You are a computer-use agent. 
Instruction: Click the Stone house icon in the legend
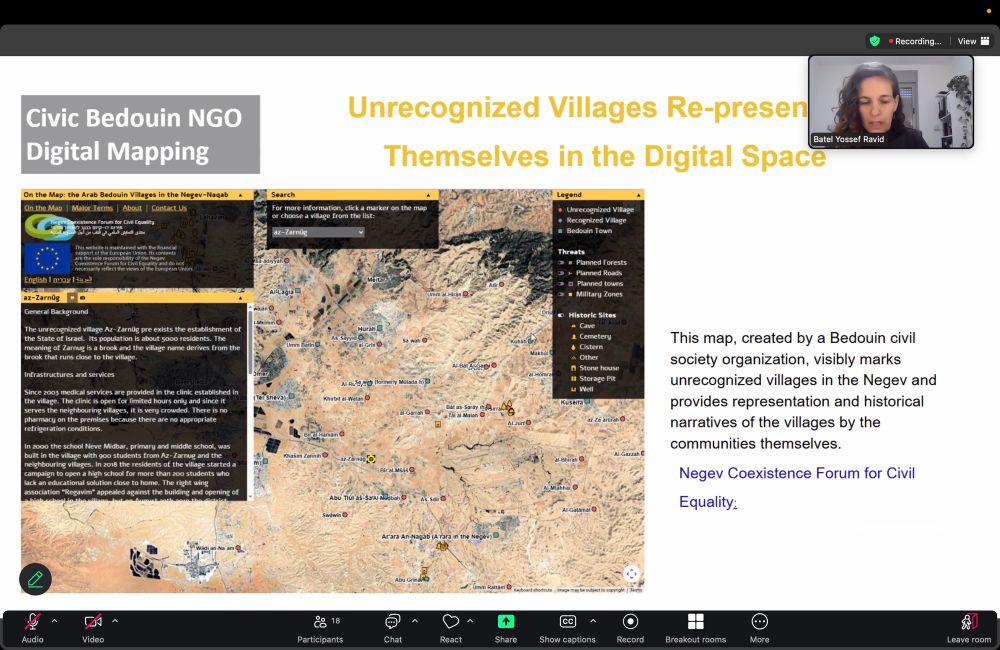[573, 368]
